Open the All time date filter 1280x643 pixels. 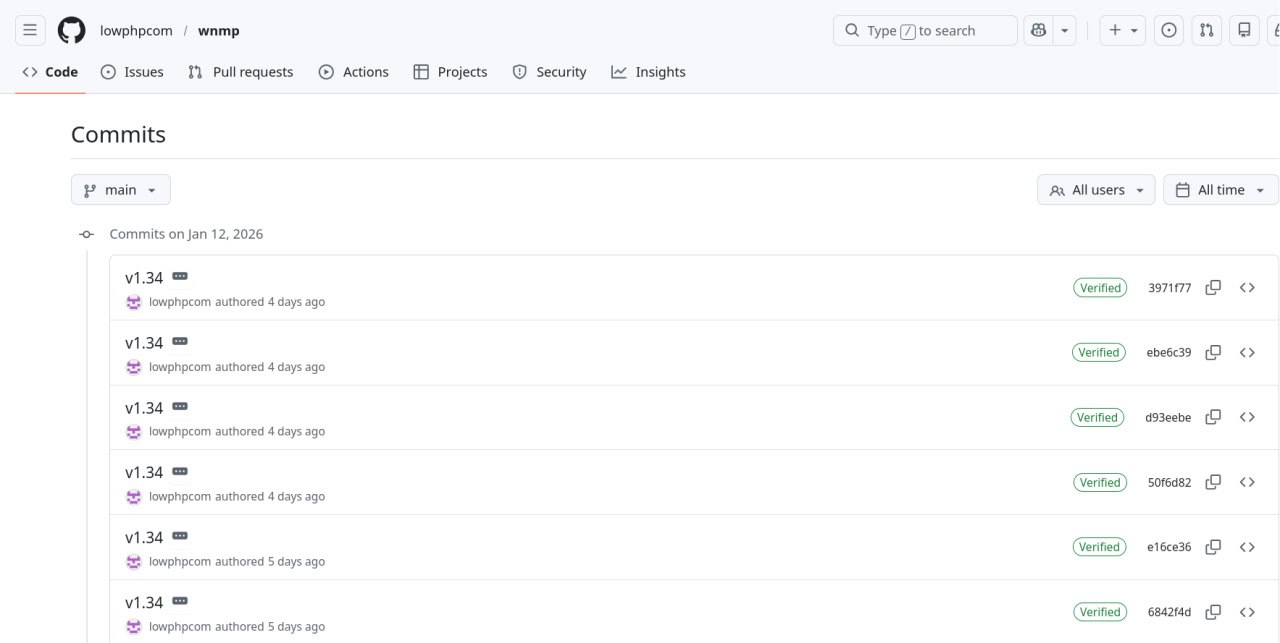pos(1220,190)
